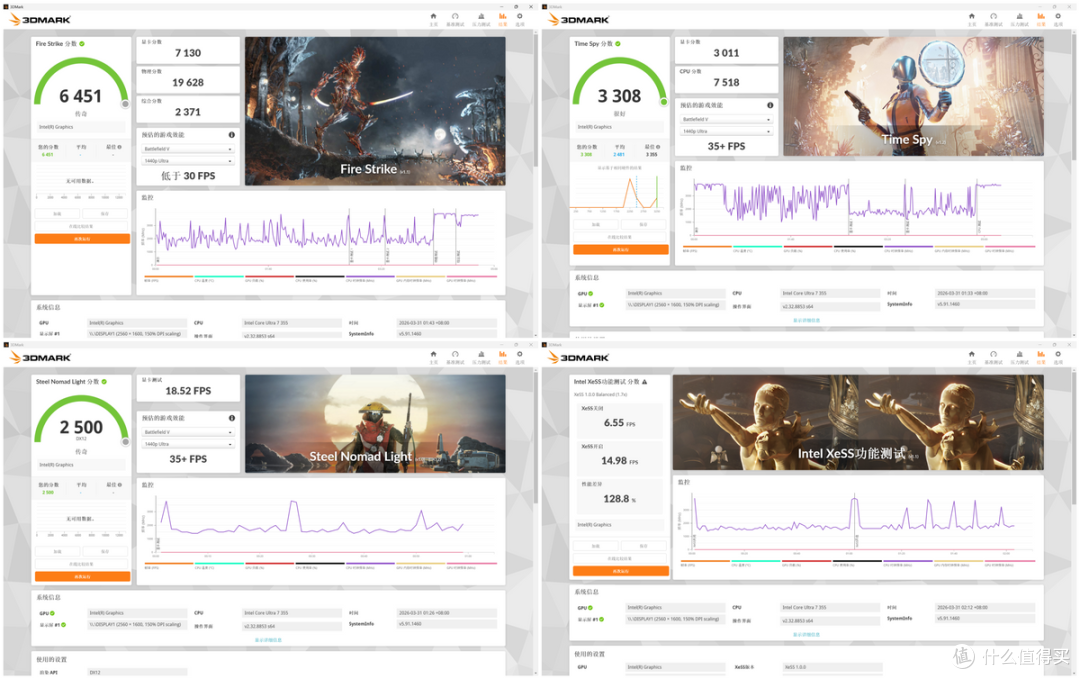Click 3DMark logo in Steel Nomad Light window
Screen dimensions: 1080x679
point(40,357)
